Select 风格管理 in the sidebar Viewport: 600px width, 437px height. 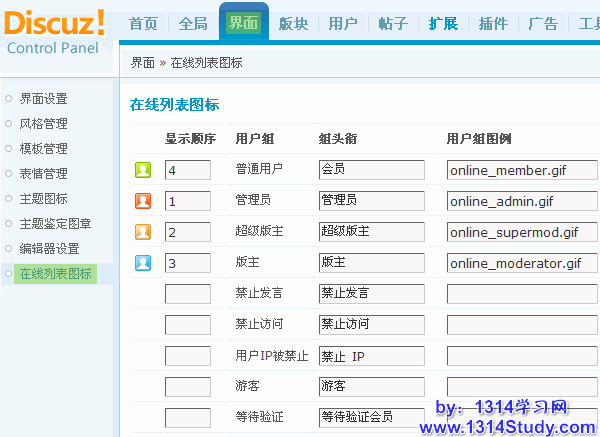pyautogui.click(x=43, y=124)
